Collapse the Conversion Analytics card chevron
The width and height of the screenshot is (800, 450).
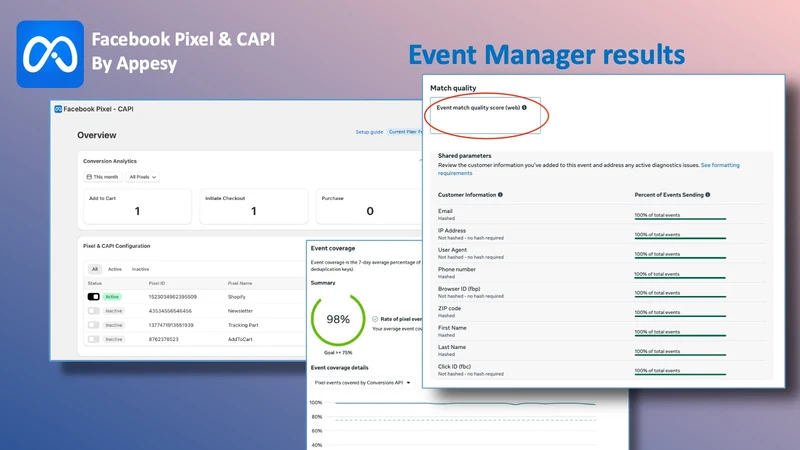pyautogui.click(x=420, y=161)
